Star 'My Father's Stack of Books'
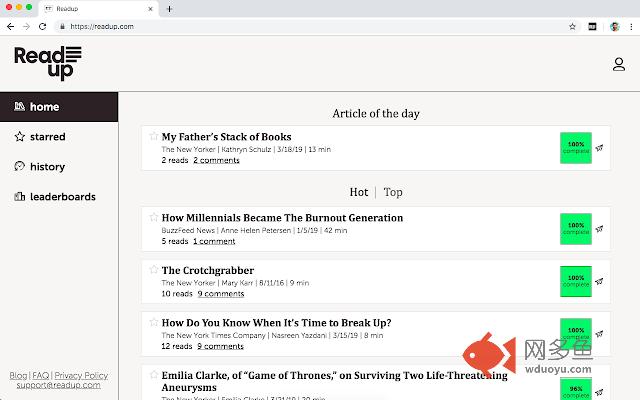 point(153,136)
